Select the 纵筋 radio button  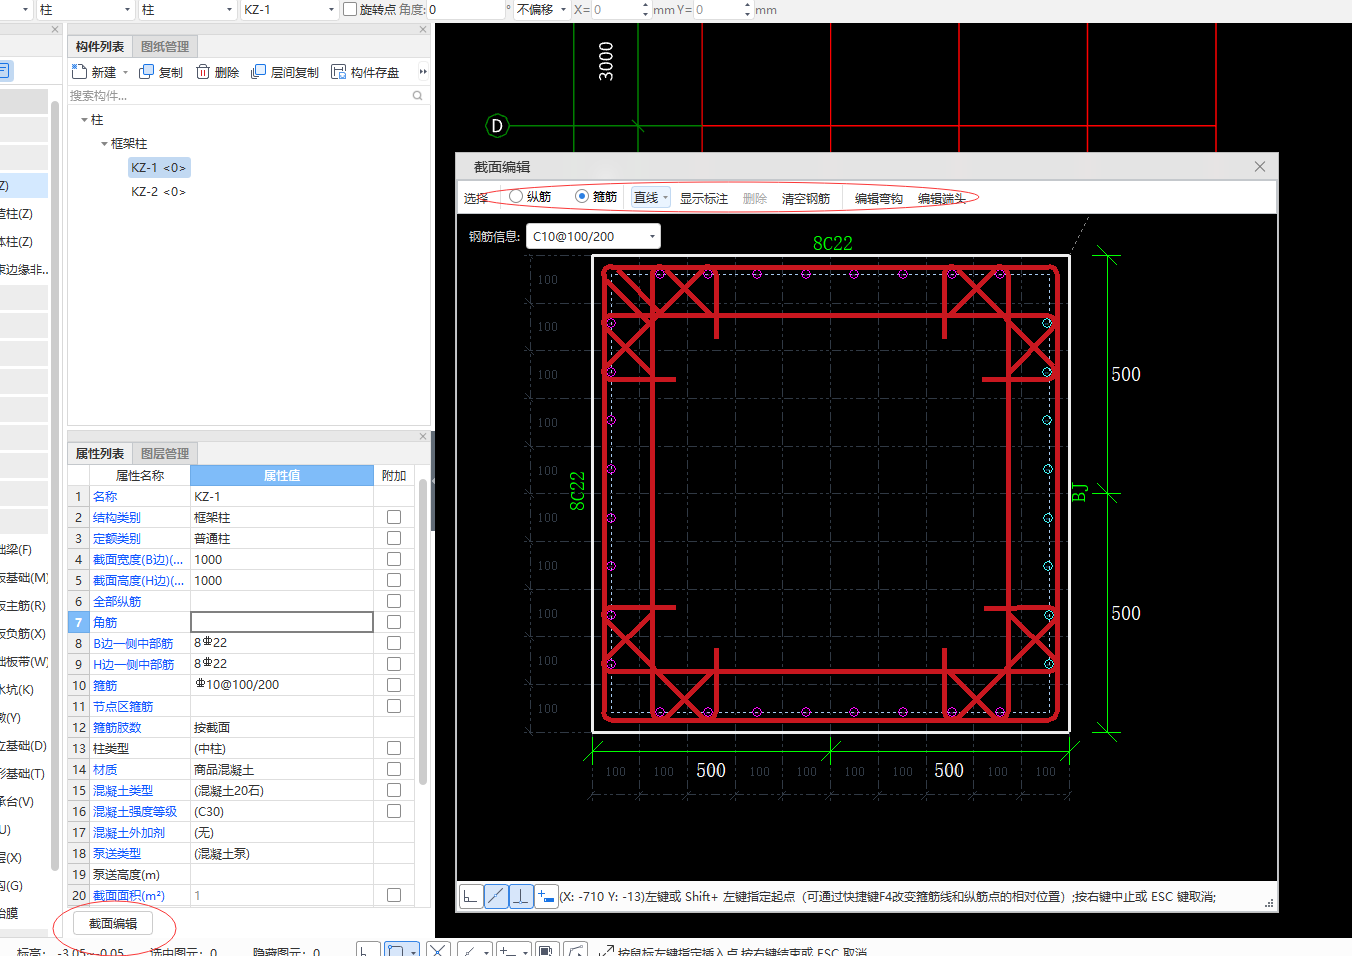tap(516, 196)
